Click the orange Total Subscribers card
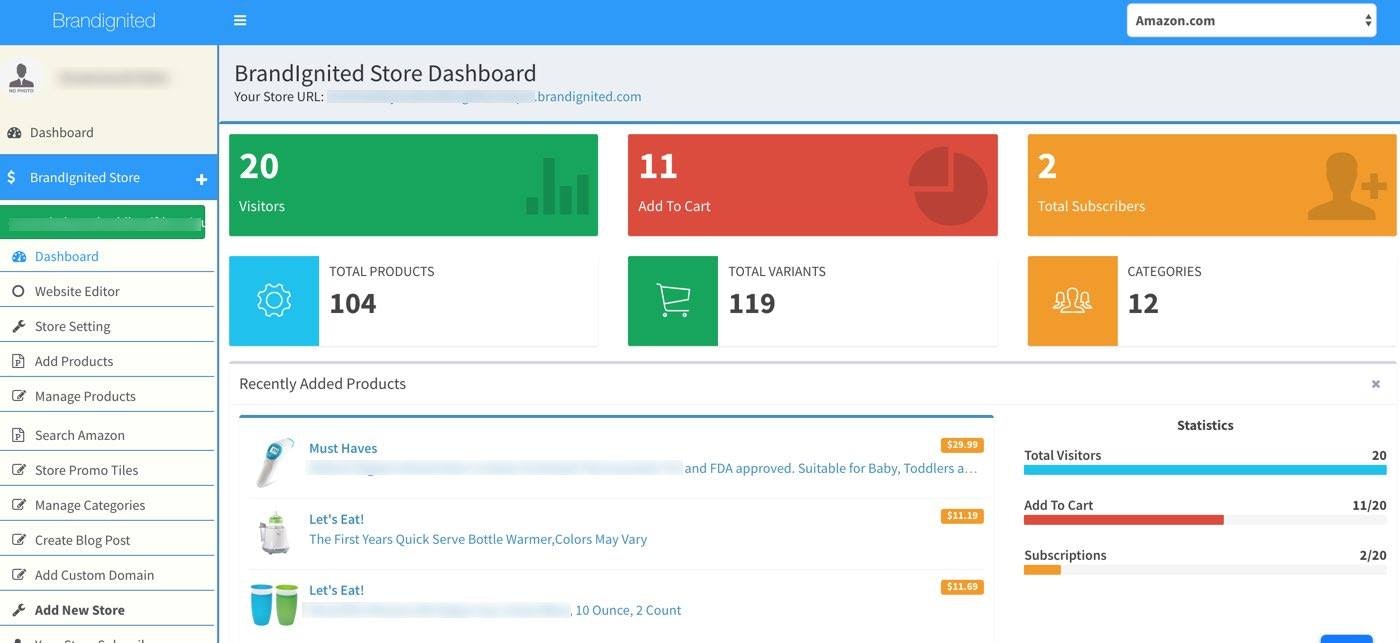 [x=1212, y=185]
